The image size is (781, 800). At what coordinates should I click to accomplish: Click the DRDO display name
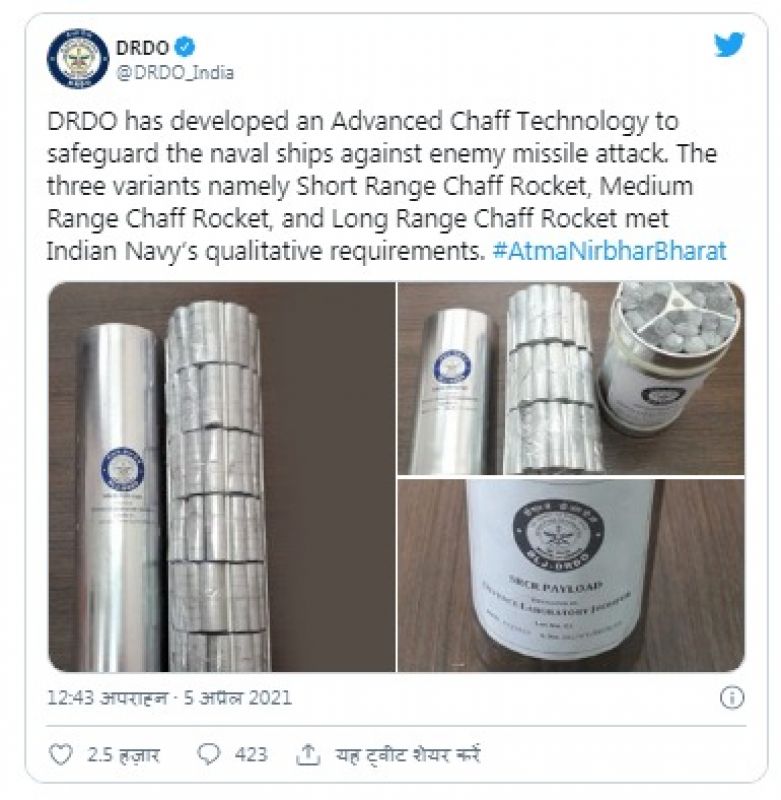point(142,48)
